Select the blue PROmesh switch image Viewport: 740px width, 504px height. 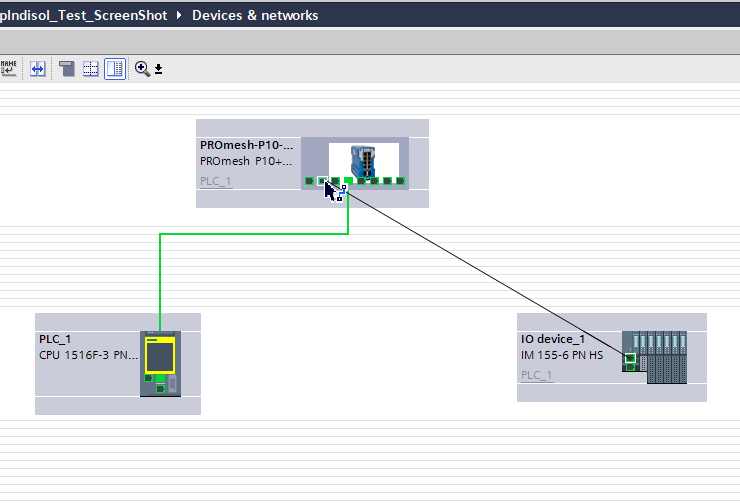(x=363, y=160)
